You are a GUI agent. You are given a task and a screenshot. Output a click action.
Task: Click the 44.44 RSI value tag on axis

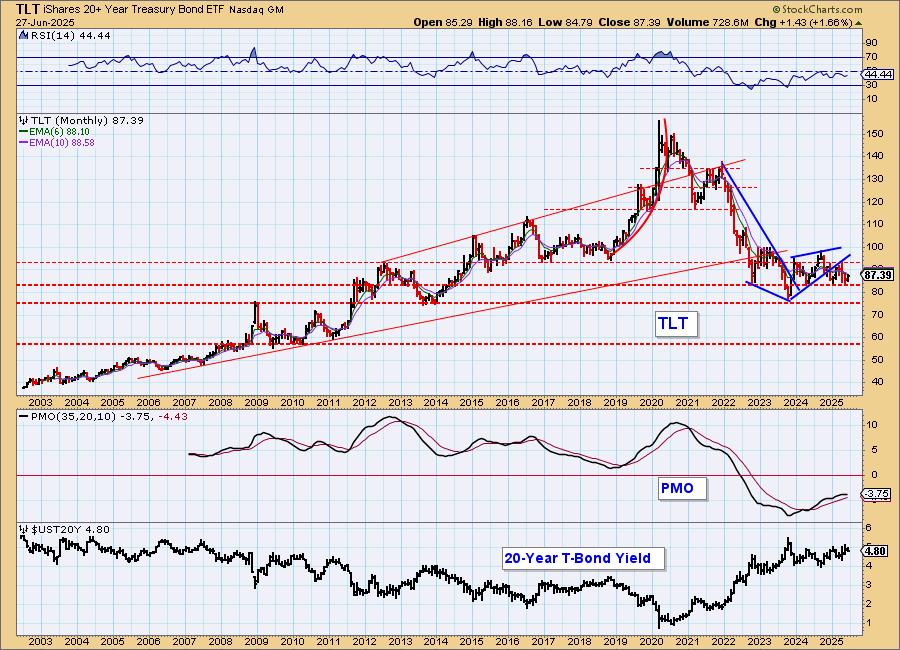[x=878, y=75]
